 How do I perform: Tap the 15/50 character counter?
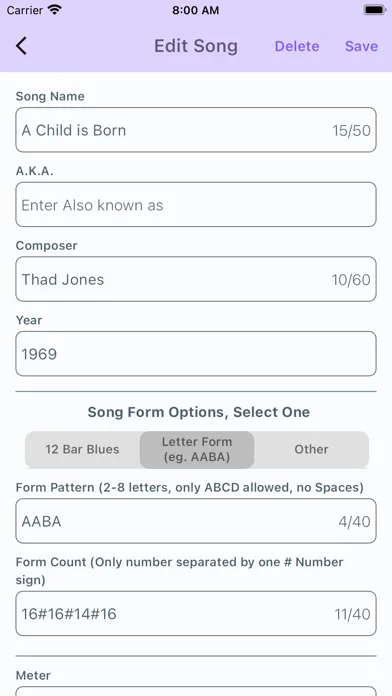(x=351, y=130)
